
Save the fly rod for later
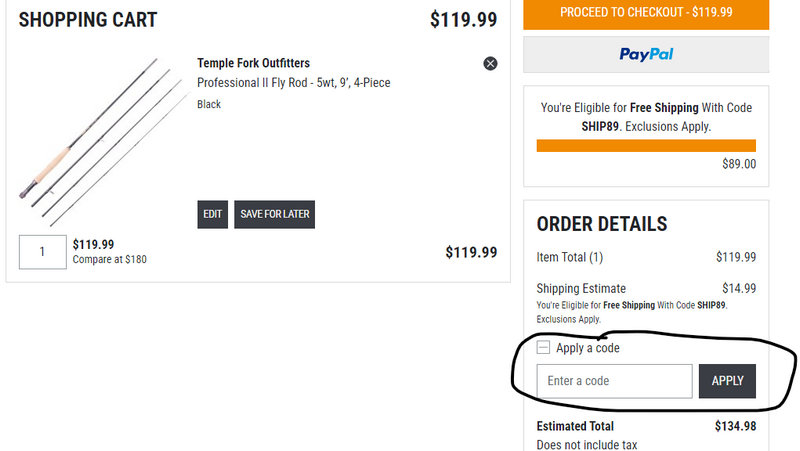pos(274,214)
